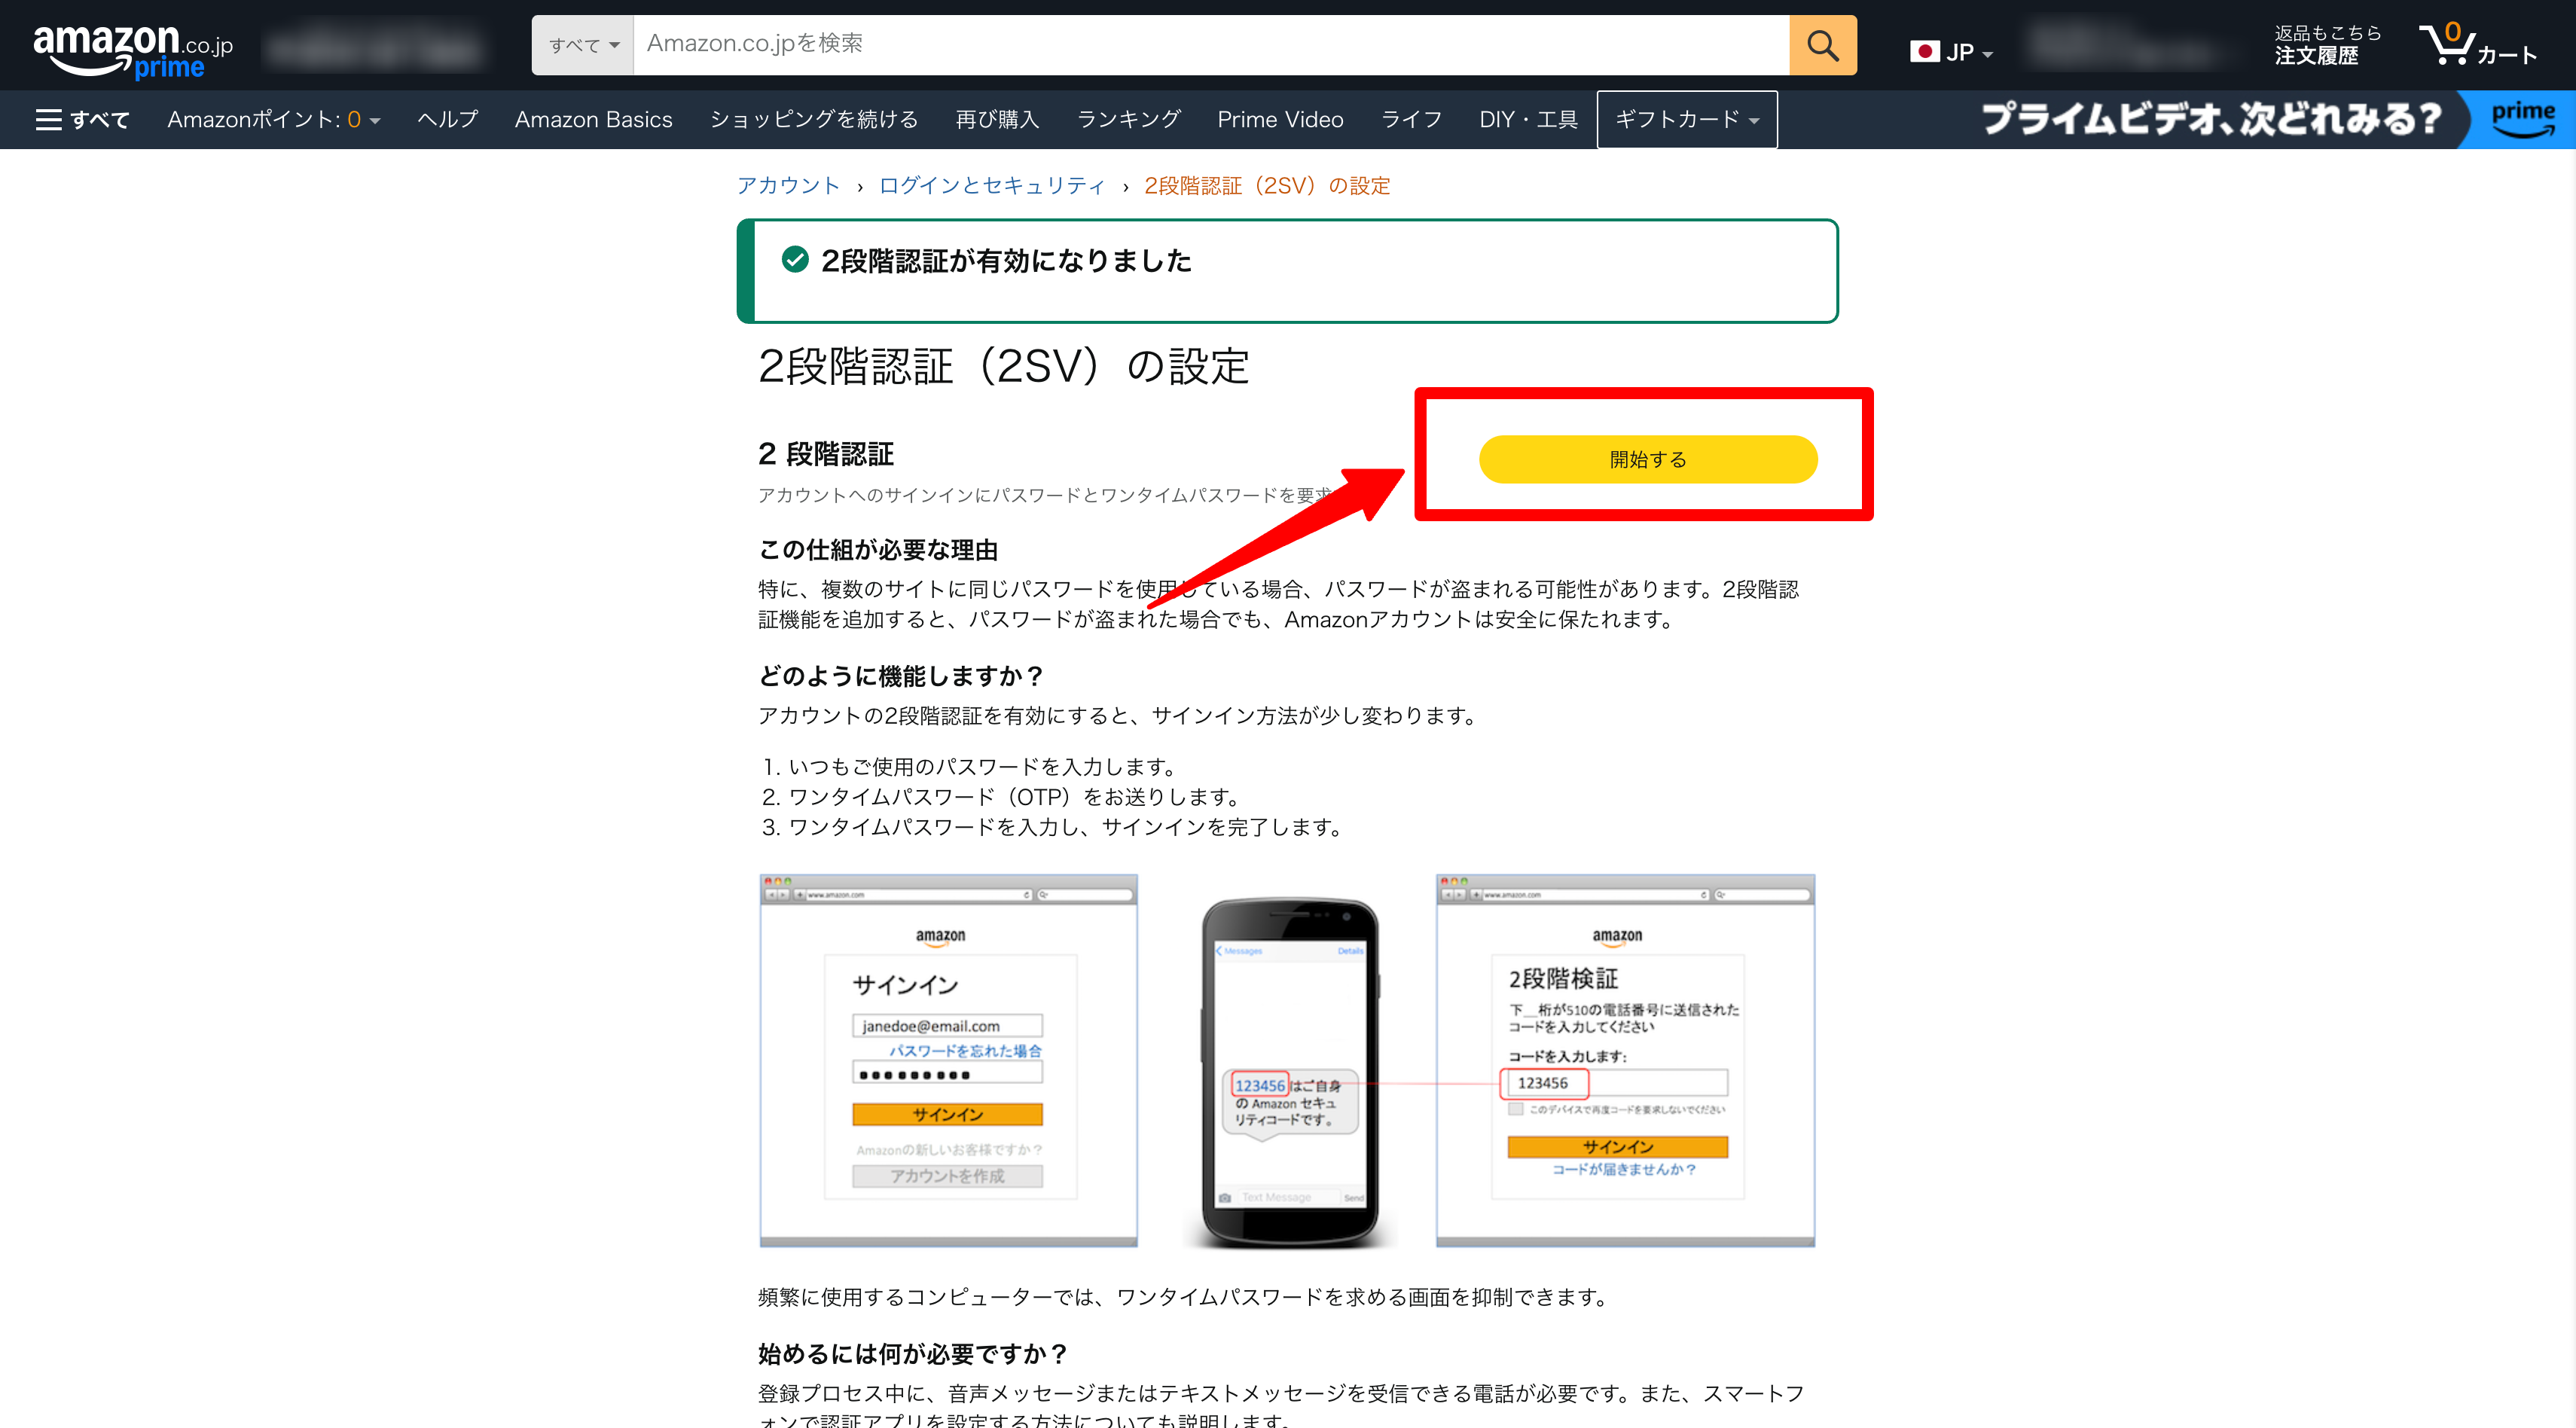Screen dimensions: 2576x1428
Task: Click 2段階認証（2SV）の設定 breadcrumb
Action: pos(1267,186)
